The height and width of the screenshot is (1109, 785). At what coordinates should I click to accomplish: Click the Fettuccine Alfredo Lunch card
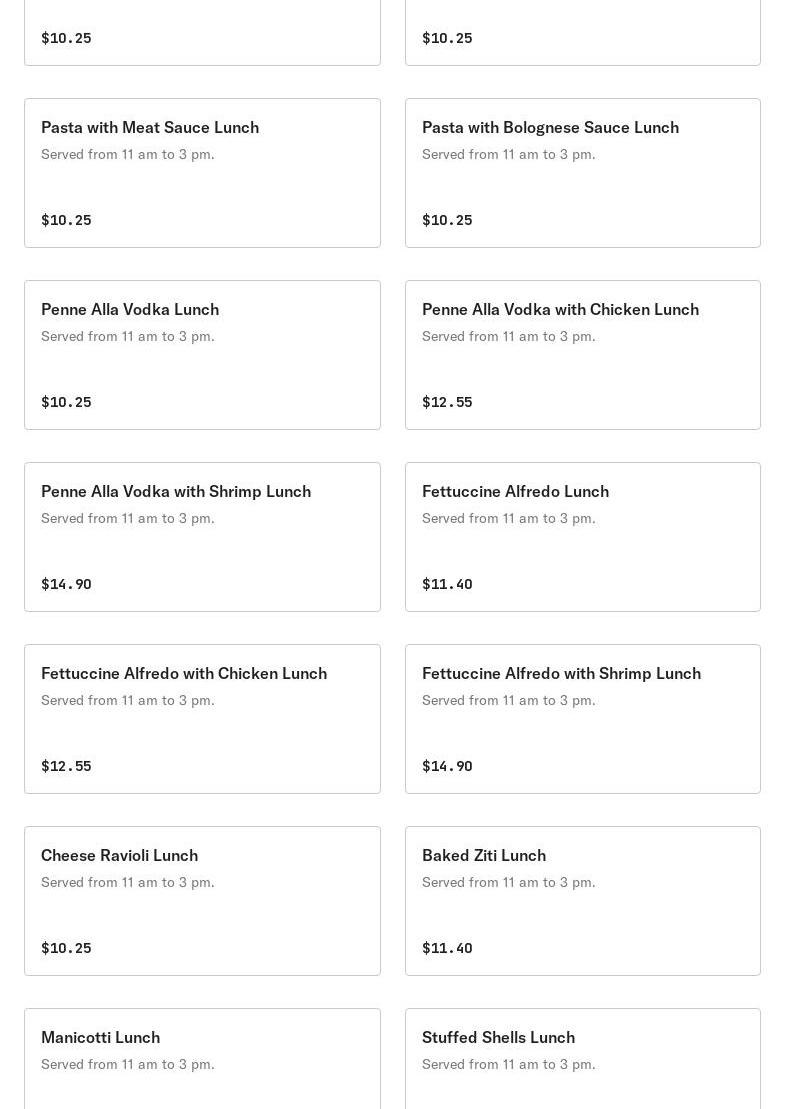pos(515,492)
